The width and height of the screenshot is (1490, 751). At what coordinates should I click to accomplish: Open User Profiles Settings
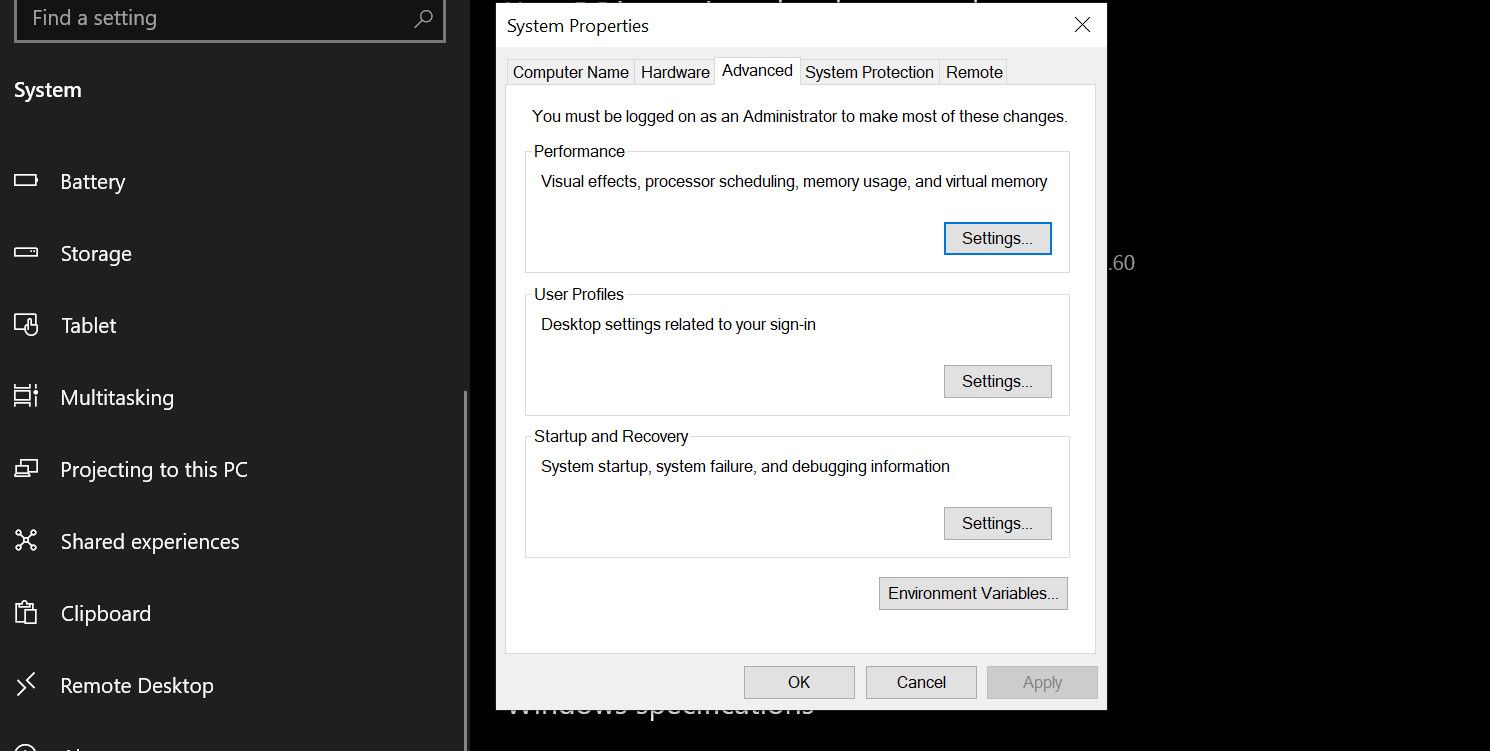(x=997, y=381)
